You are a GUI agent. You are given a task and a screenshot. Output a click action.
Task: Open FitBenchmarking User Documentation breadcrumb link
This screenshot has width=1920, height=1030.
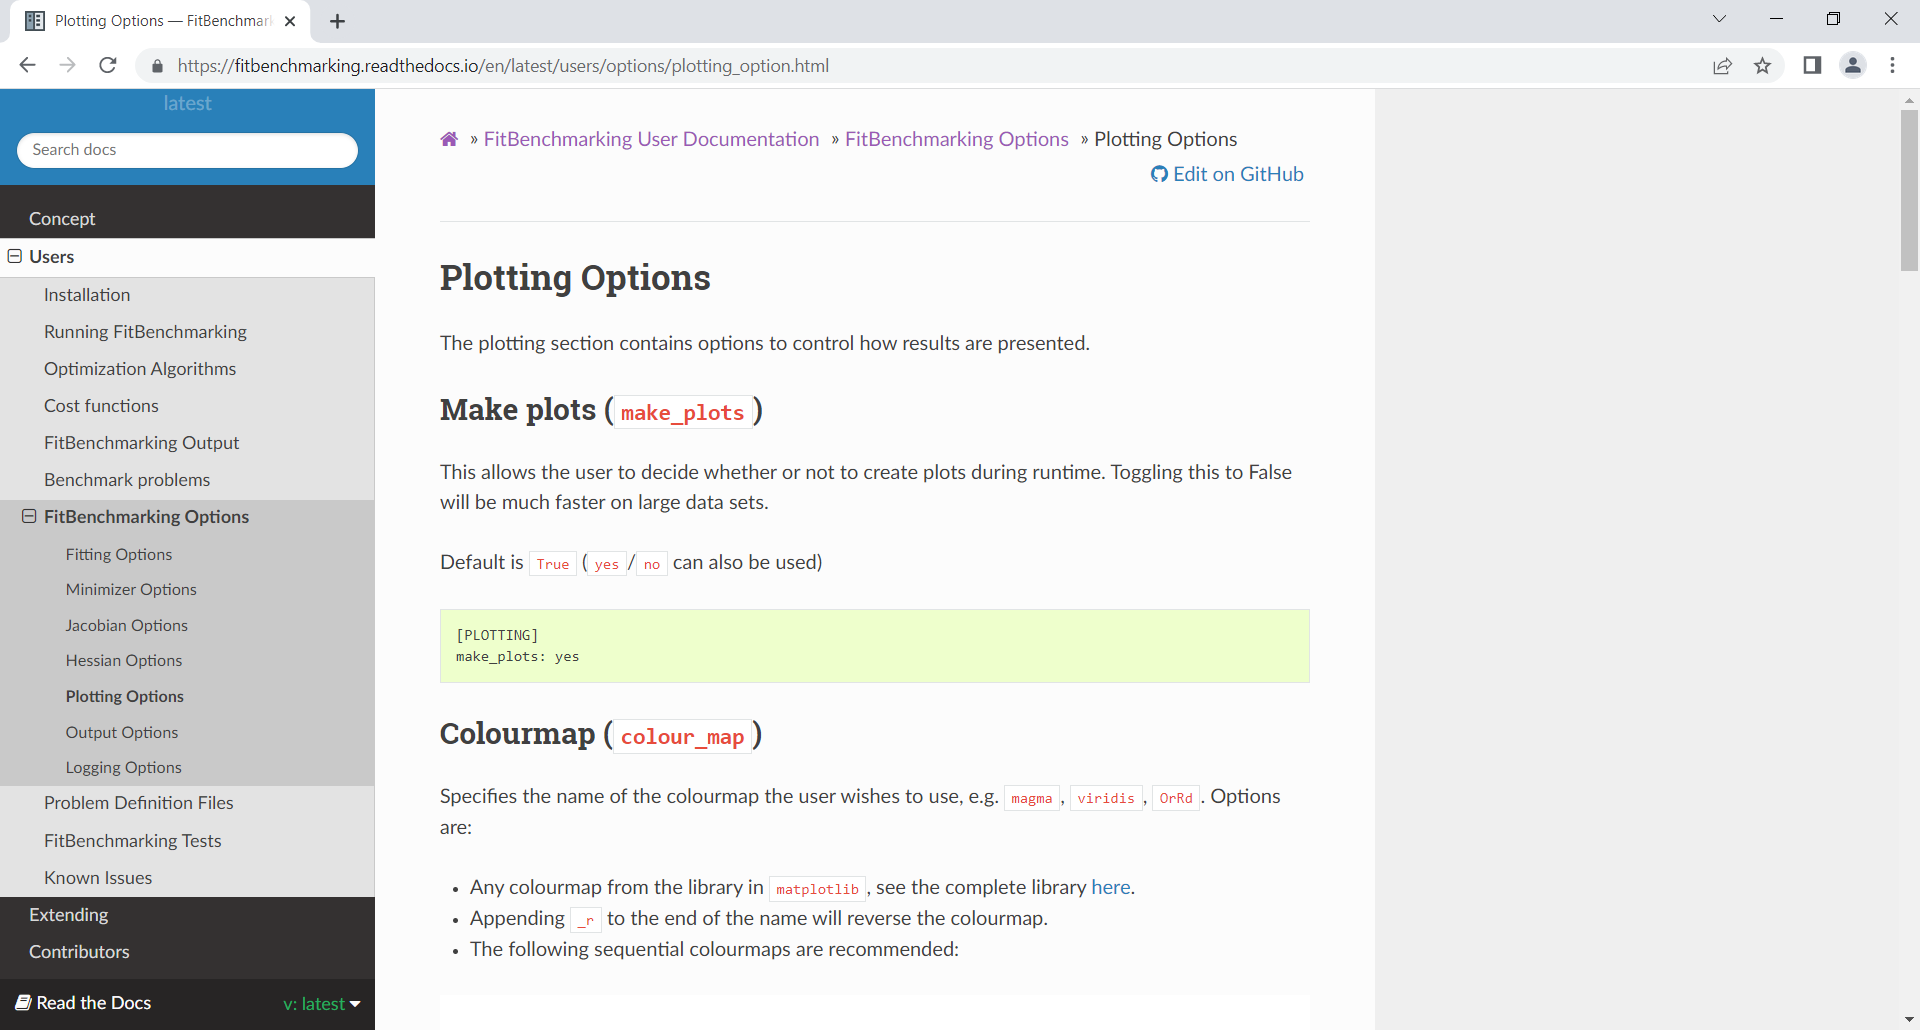click(651, 139)
